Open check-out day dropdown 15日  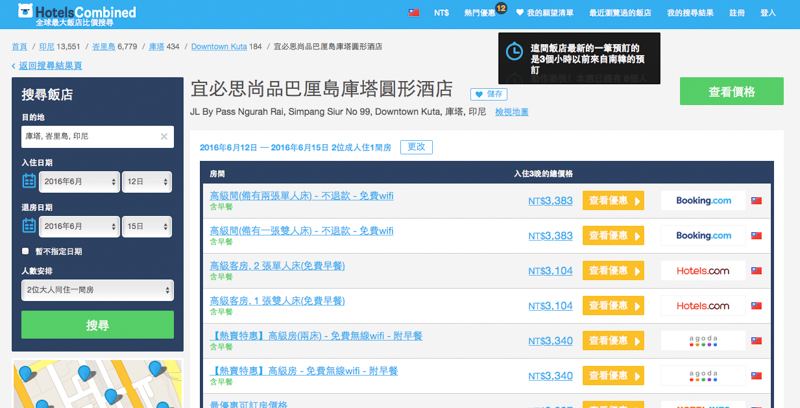click(x=147, y=226)
